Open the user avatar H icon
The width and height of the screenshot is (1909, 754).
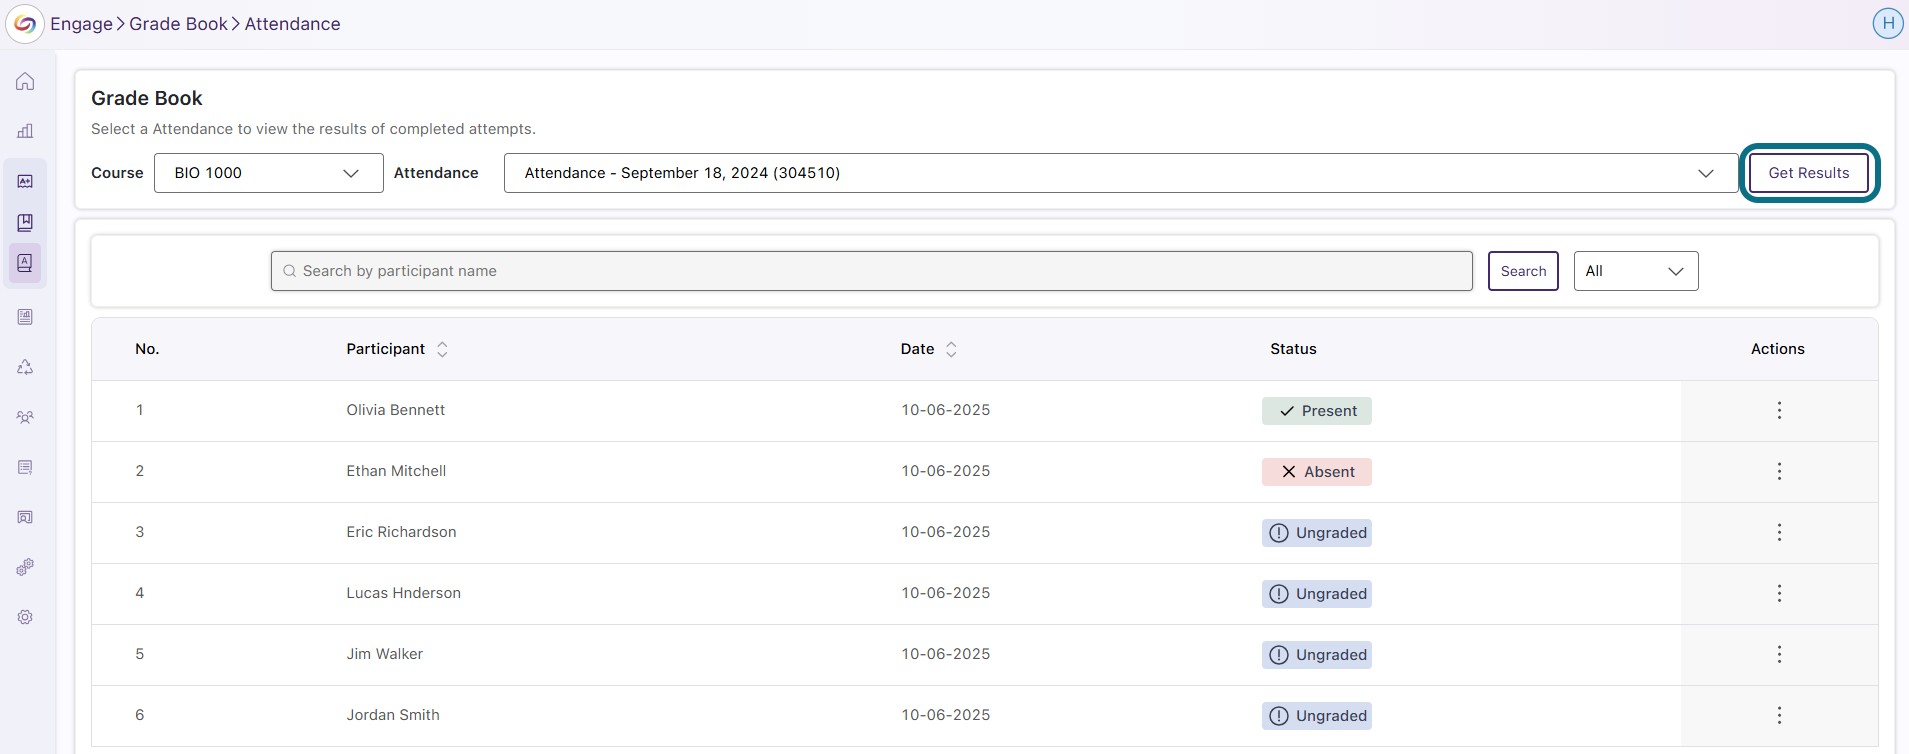(x=1888, y=23)
